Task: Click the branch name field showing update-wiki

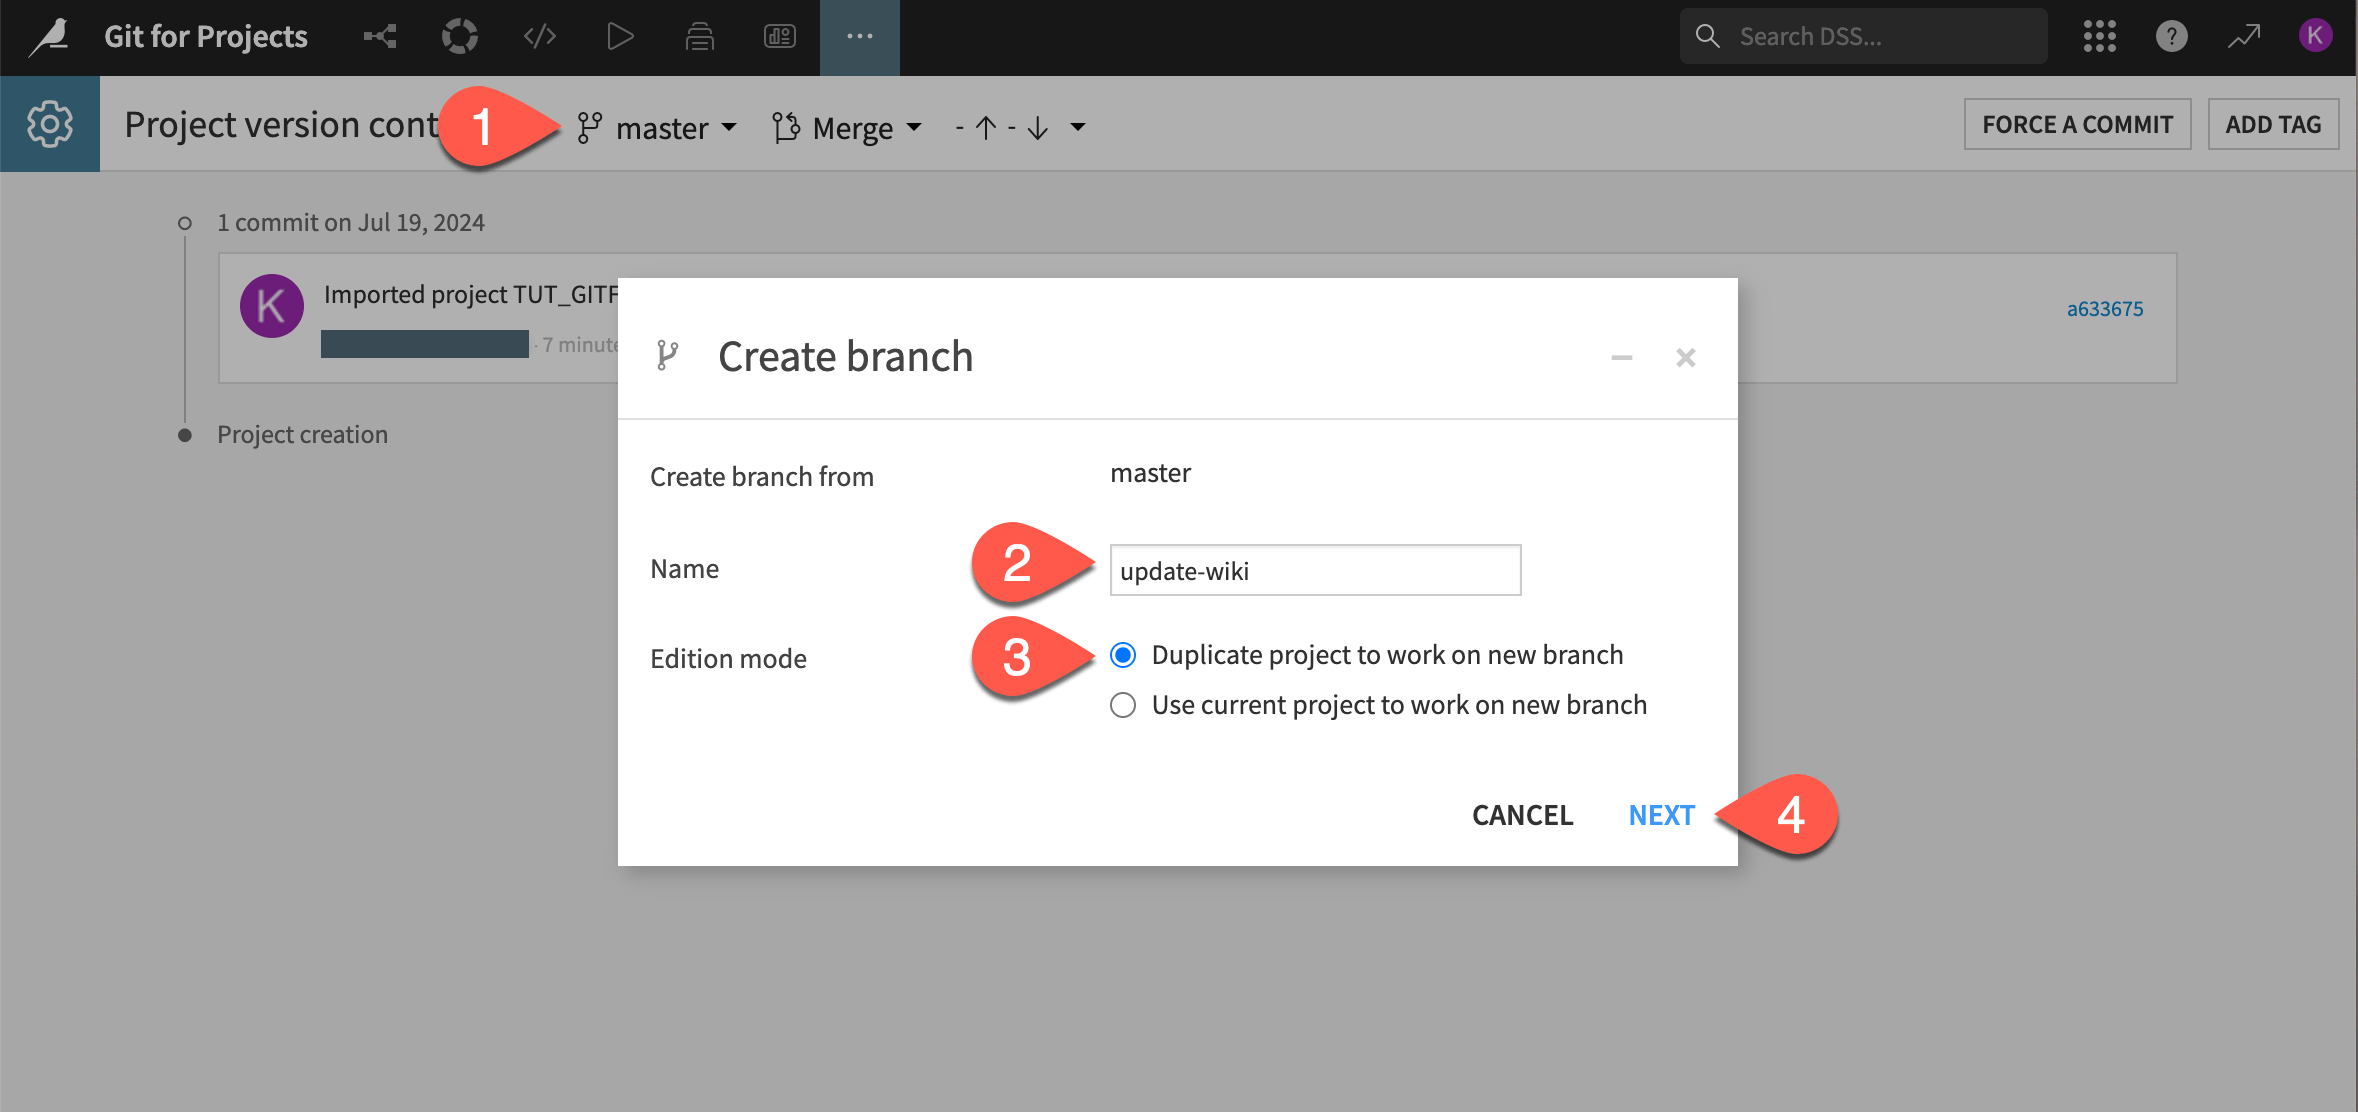Action: coord(1315,570)
